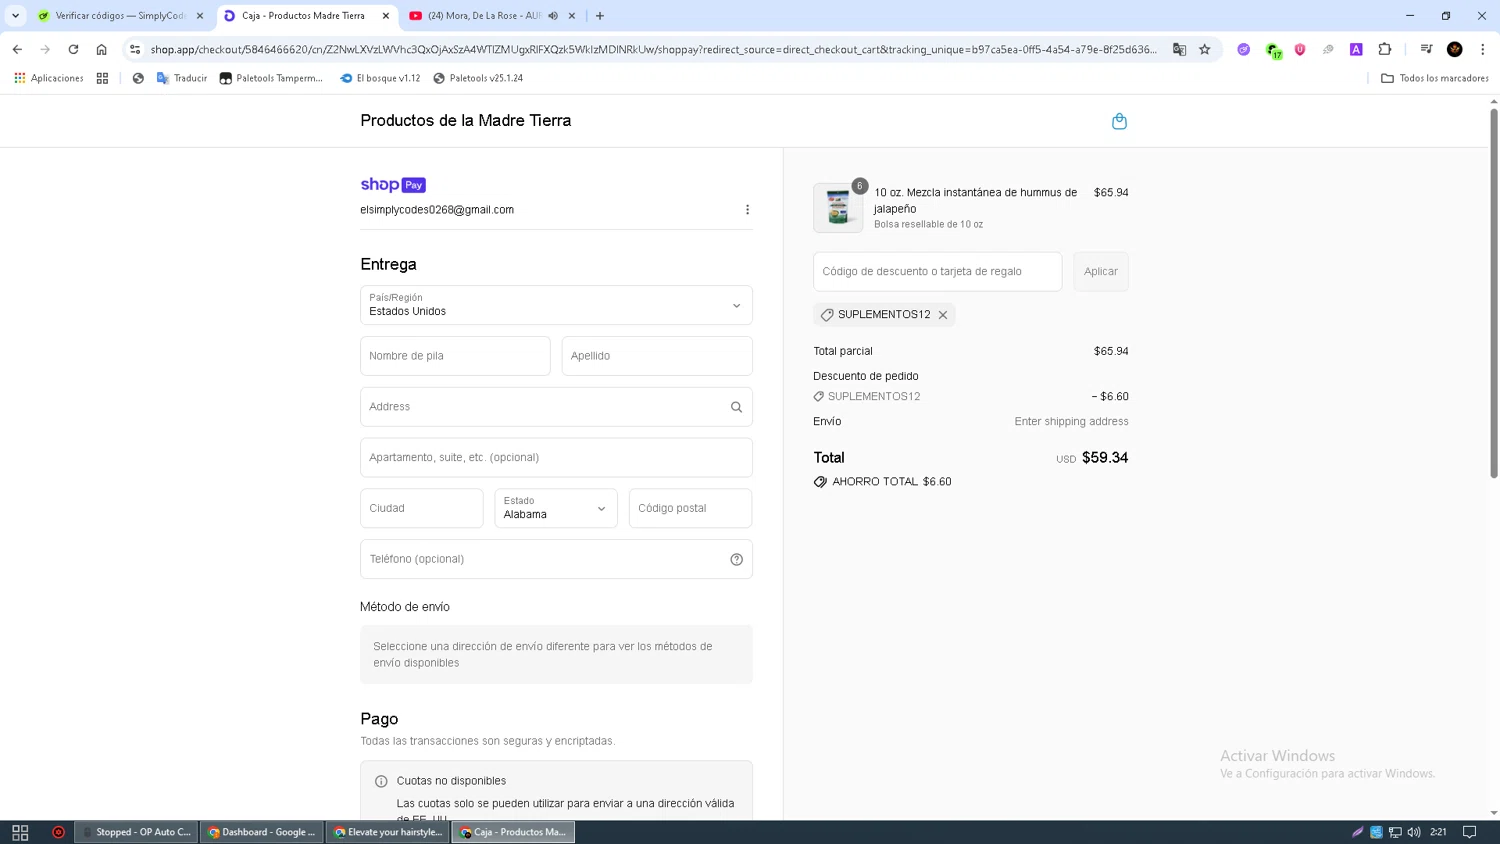The height and width of the screenshot is (844, 1500).
Task: Open the extensions puzzle icon
Action: (x=1385, y=49)
